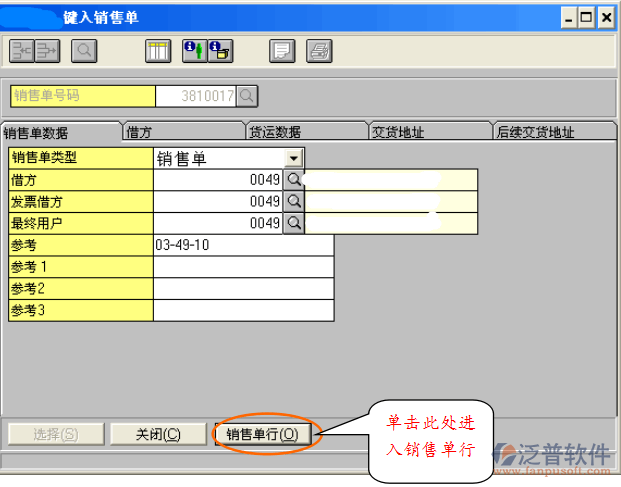Switch to the 借方 tab

(x=184, y=131)
